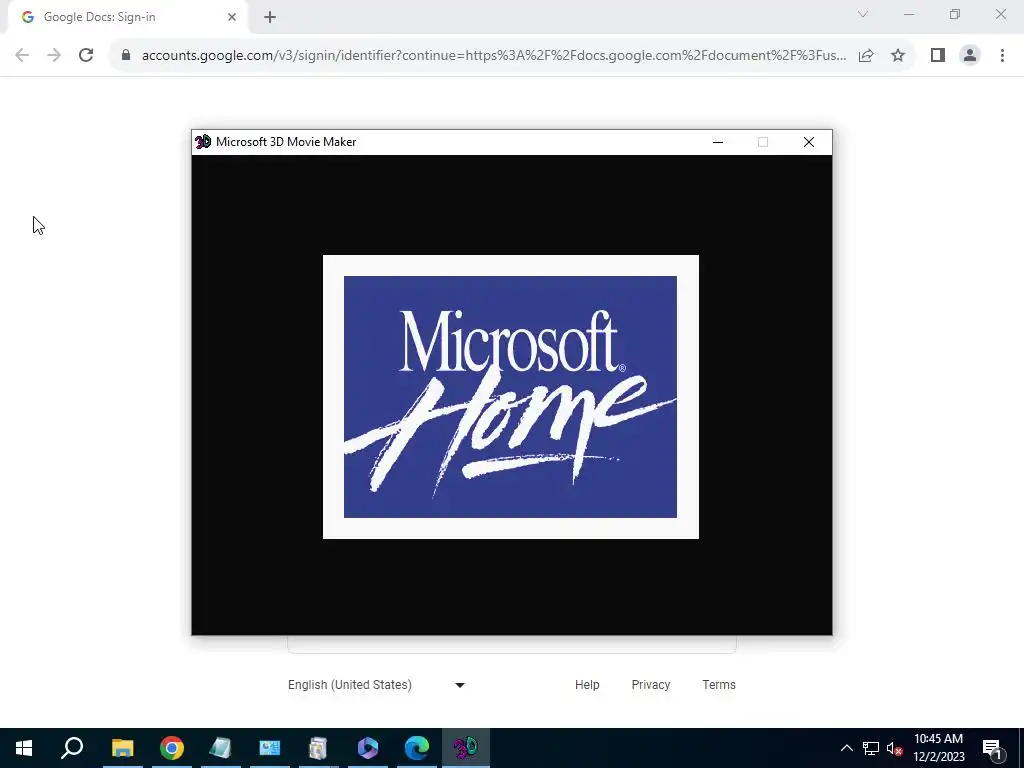Open the Chrome three-dot menu
The height and width of the screenshot is (768, 1024).
click(1002, 55)
